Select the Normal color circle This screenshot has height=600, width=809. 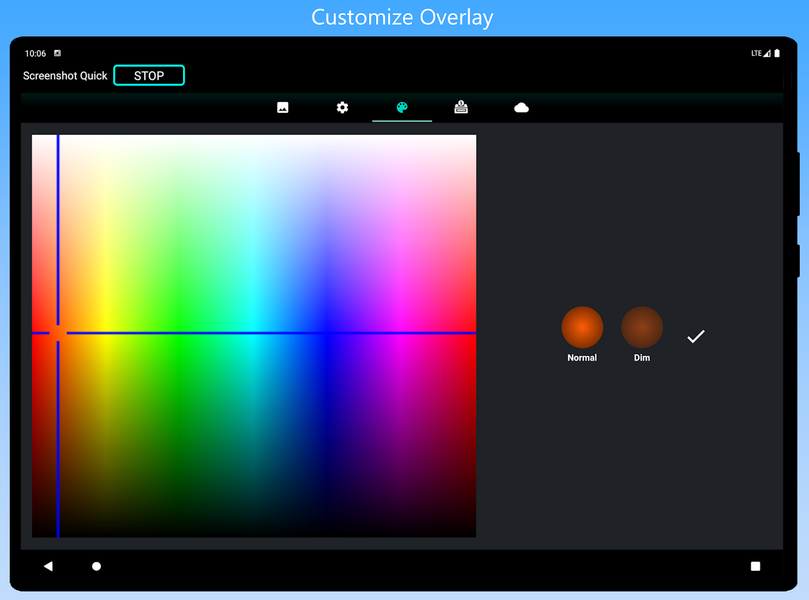pos(582,328)
